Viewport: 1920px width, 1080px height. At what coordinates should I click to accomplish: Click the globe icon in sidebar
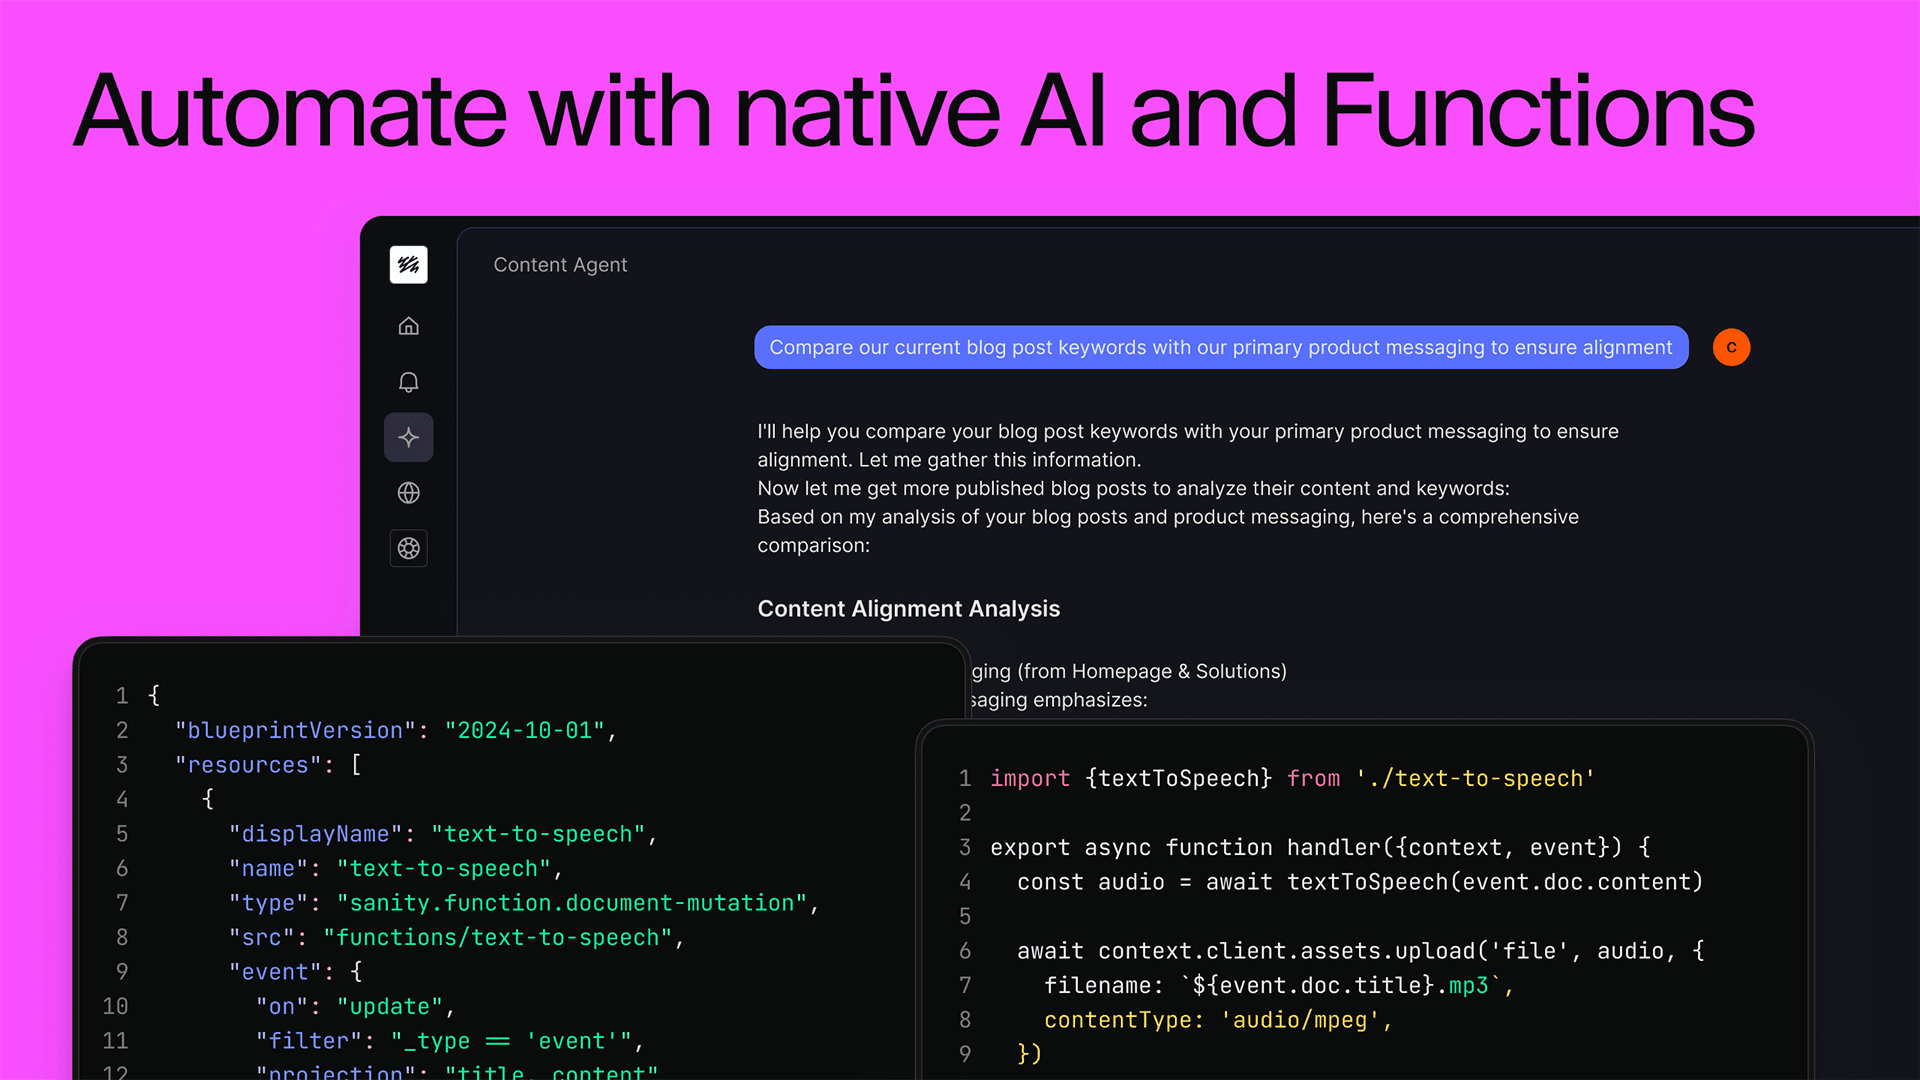tap(408, 493)
